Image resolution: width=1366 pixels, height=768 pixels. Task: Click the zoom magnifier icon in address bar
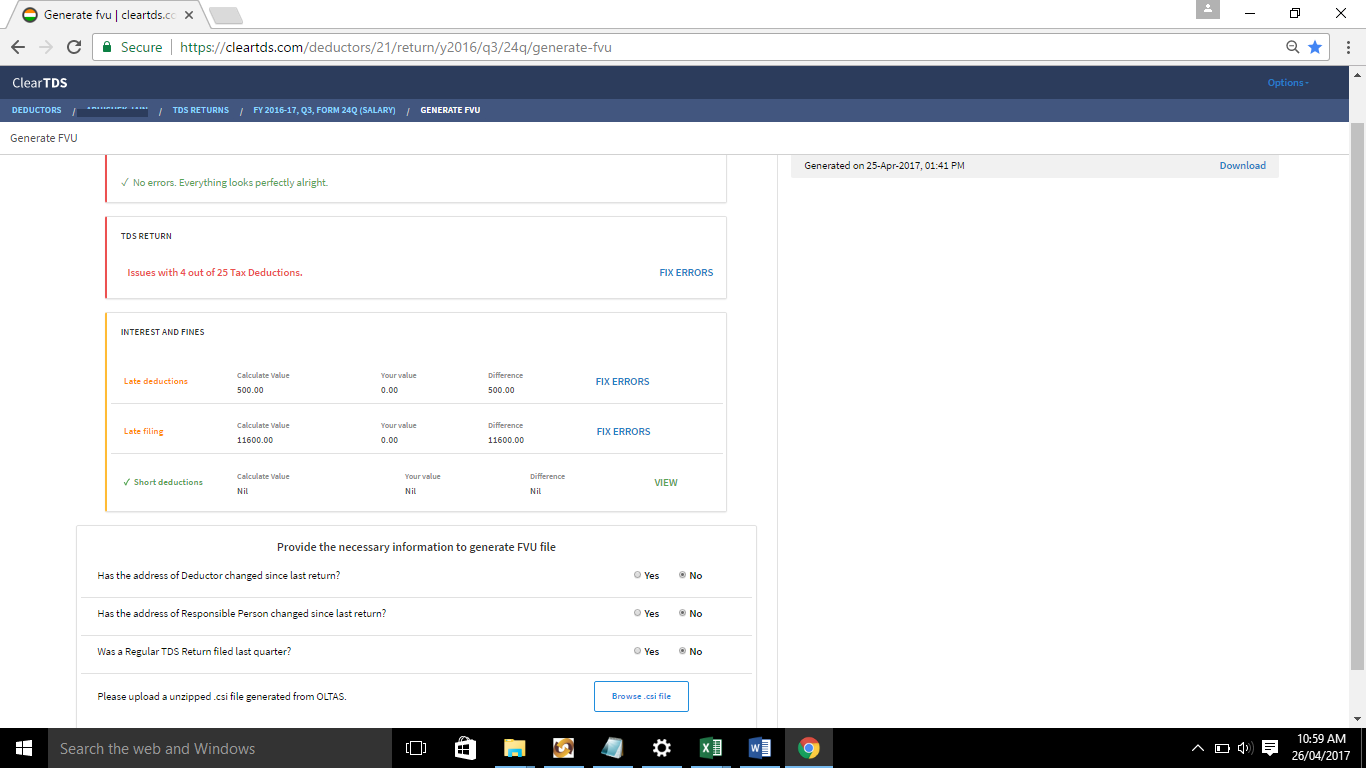1293,47
